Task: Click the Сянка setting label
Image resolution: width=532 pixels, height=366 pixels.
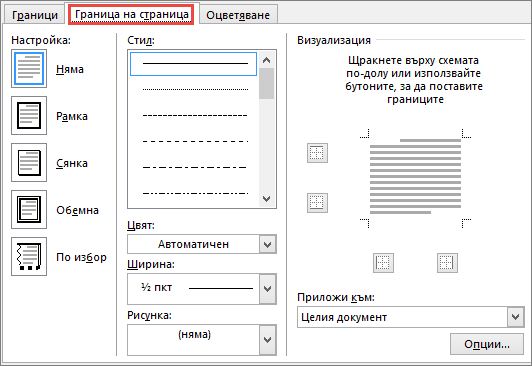Action: (72, 163)
